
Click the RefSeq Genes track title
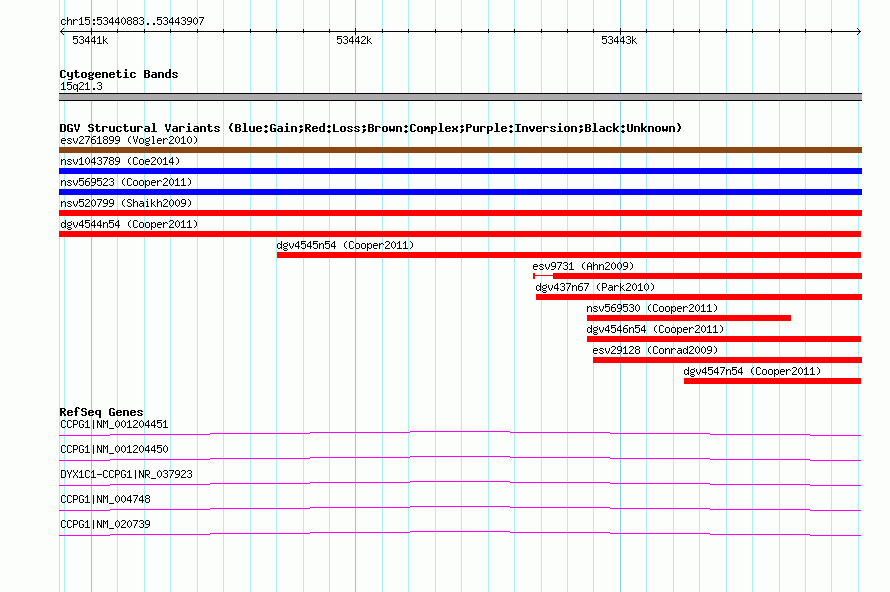pyautogui.click(x=101, y=412)
